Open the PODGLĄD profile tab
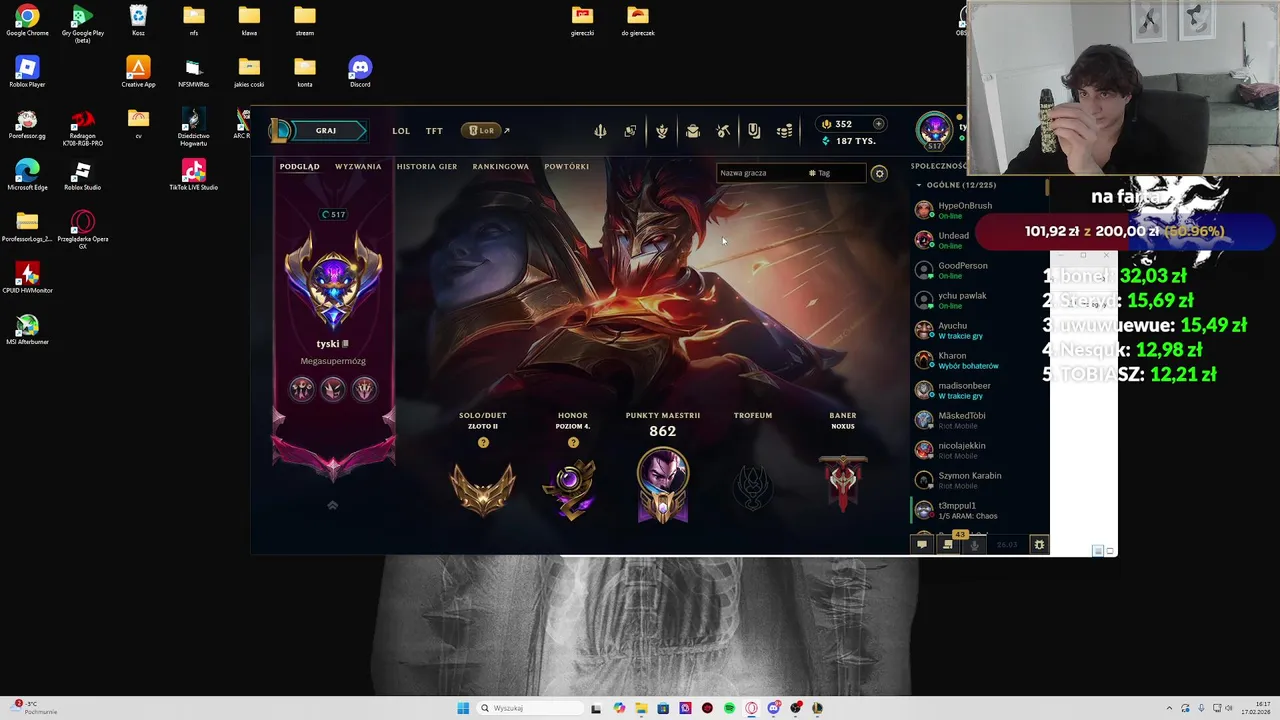The width and height of the screenshot is (1280, 720). pyautogui.click(x=299, y=166)
